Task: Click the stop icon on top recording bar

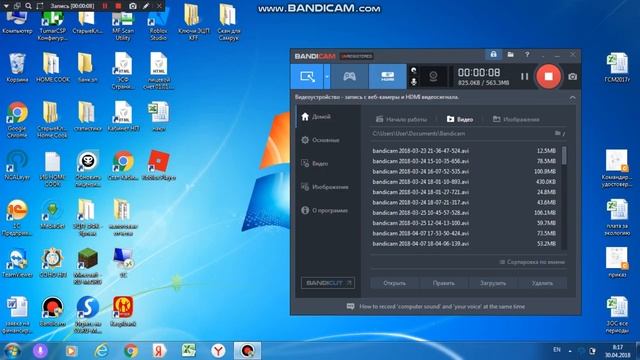Action: coord(118,6)
